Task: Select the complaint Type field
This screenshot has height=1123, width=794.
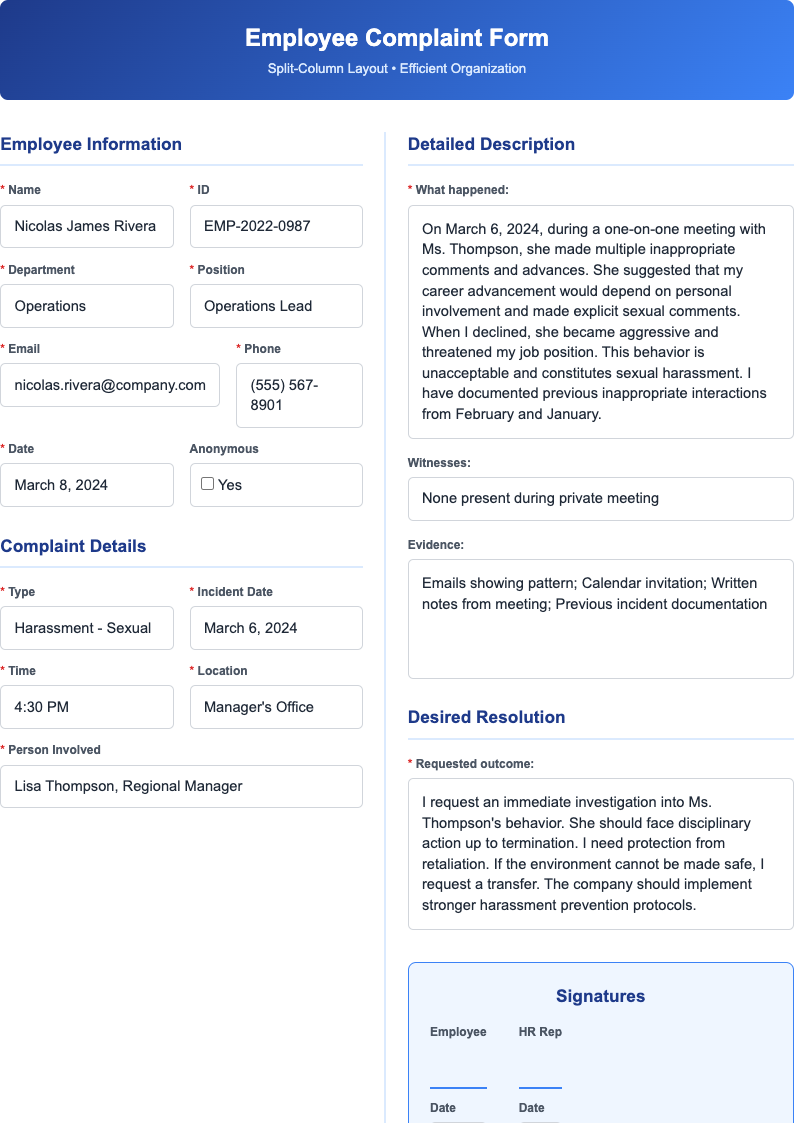Action: pyautogui.click(x=87, y=628)
